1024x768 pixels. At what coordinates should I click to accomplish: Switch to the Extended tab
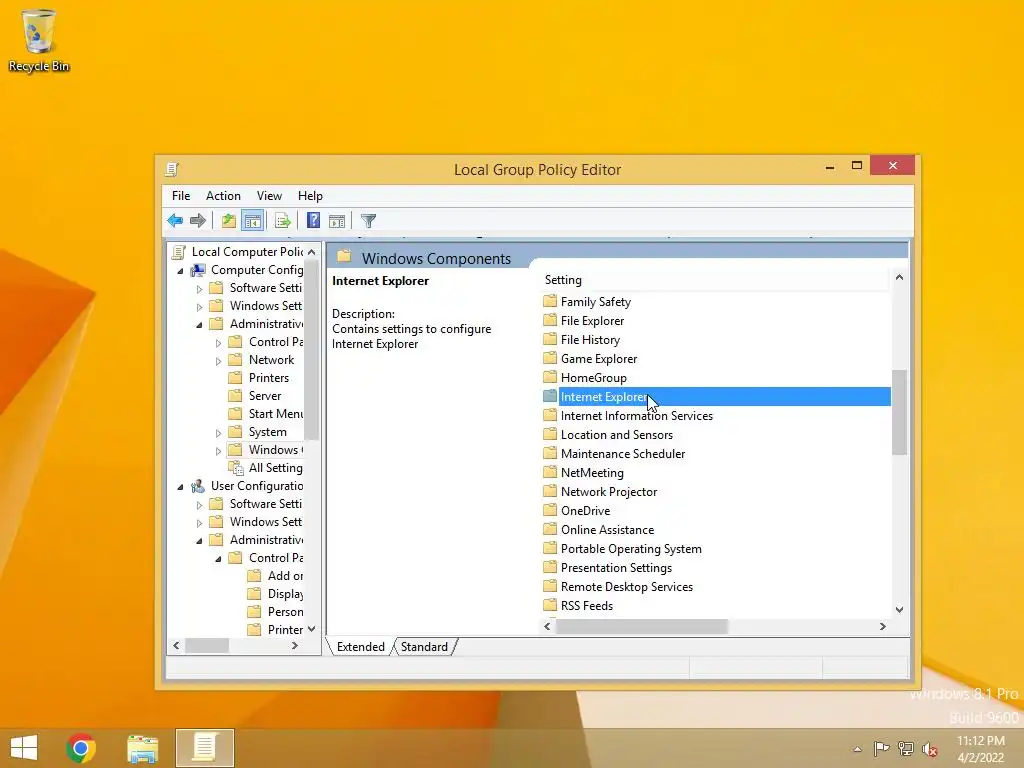(360, 647)
